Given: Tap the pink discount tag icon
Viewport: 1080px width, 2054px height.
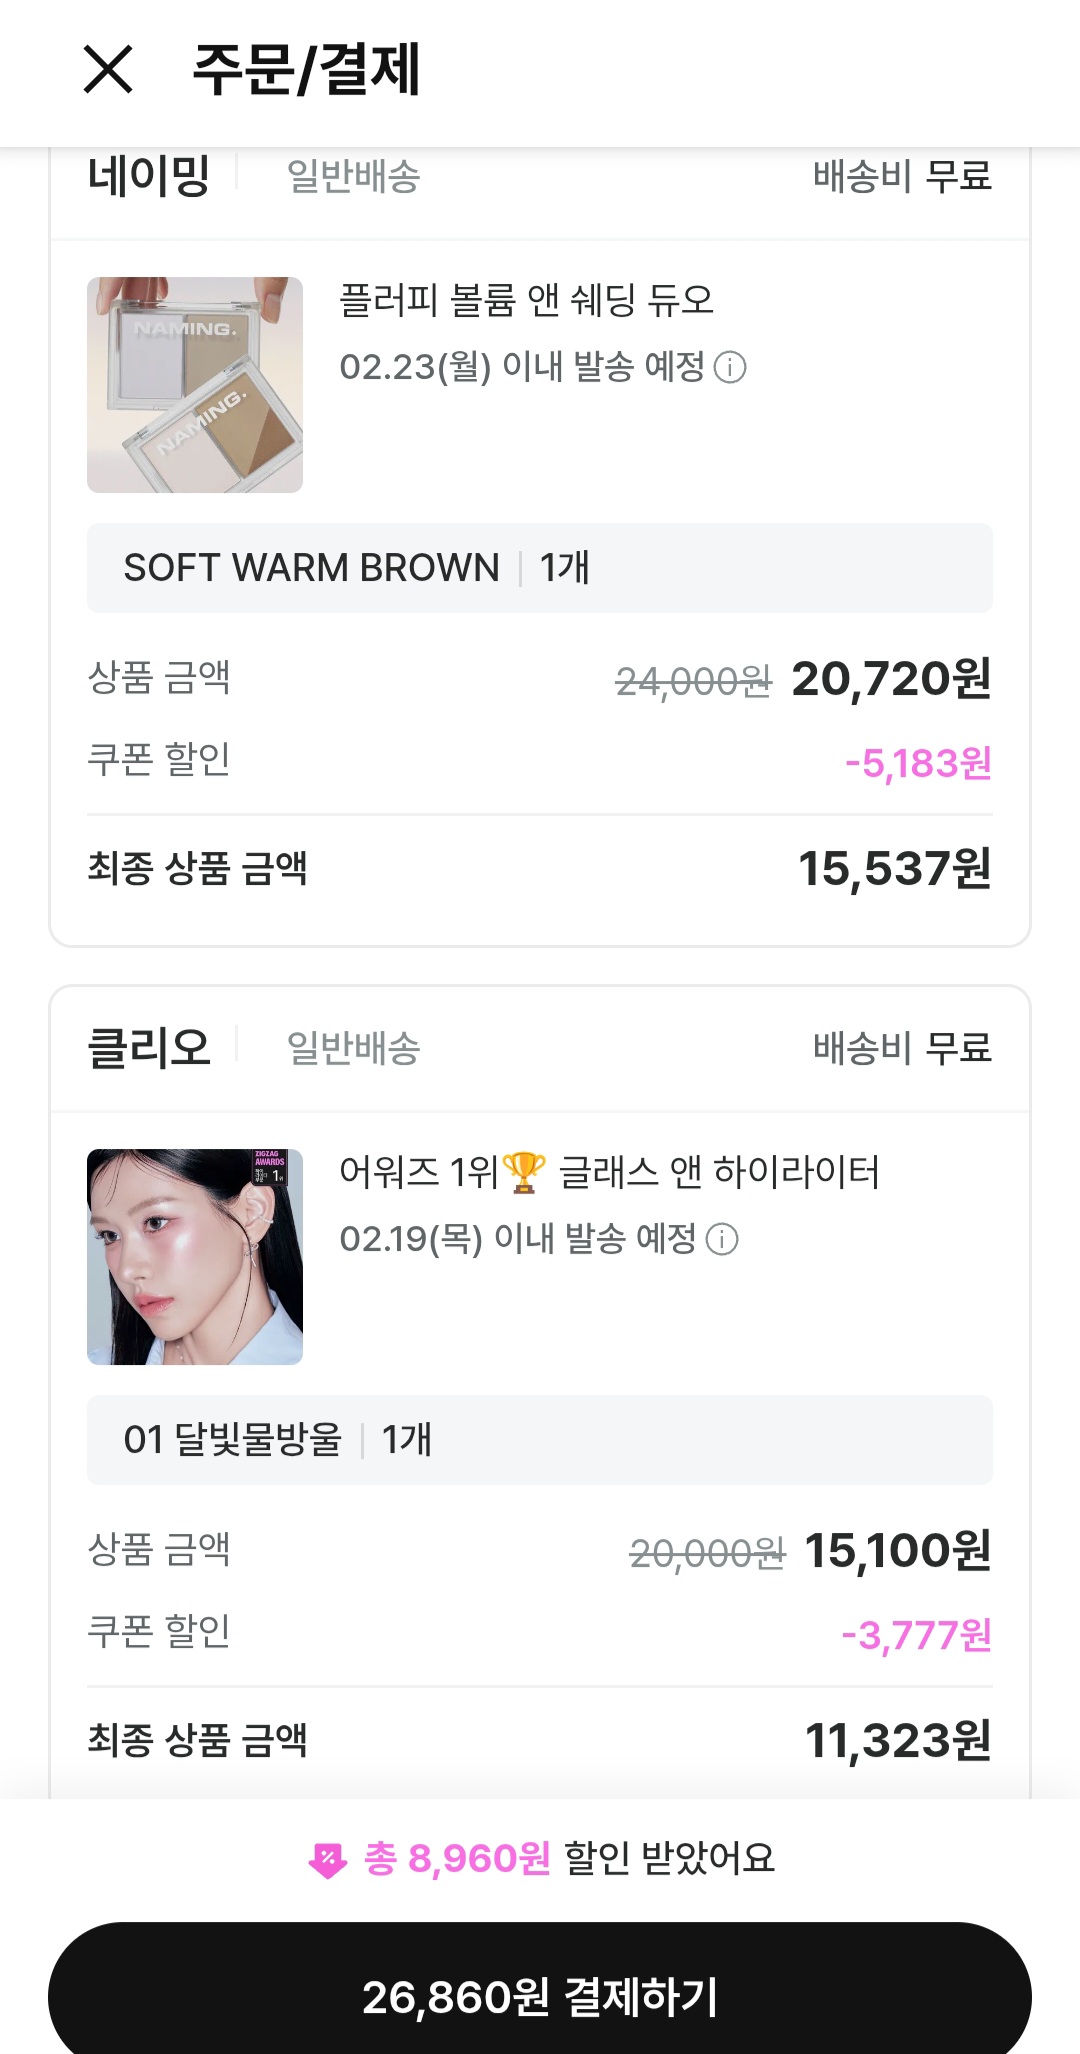Looking at the screenshot, I should click(x=328, y=1860).
